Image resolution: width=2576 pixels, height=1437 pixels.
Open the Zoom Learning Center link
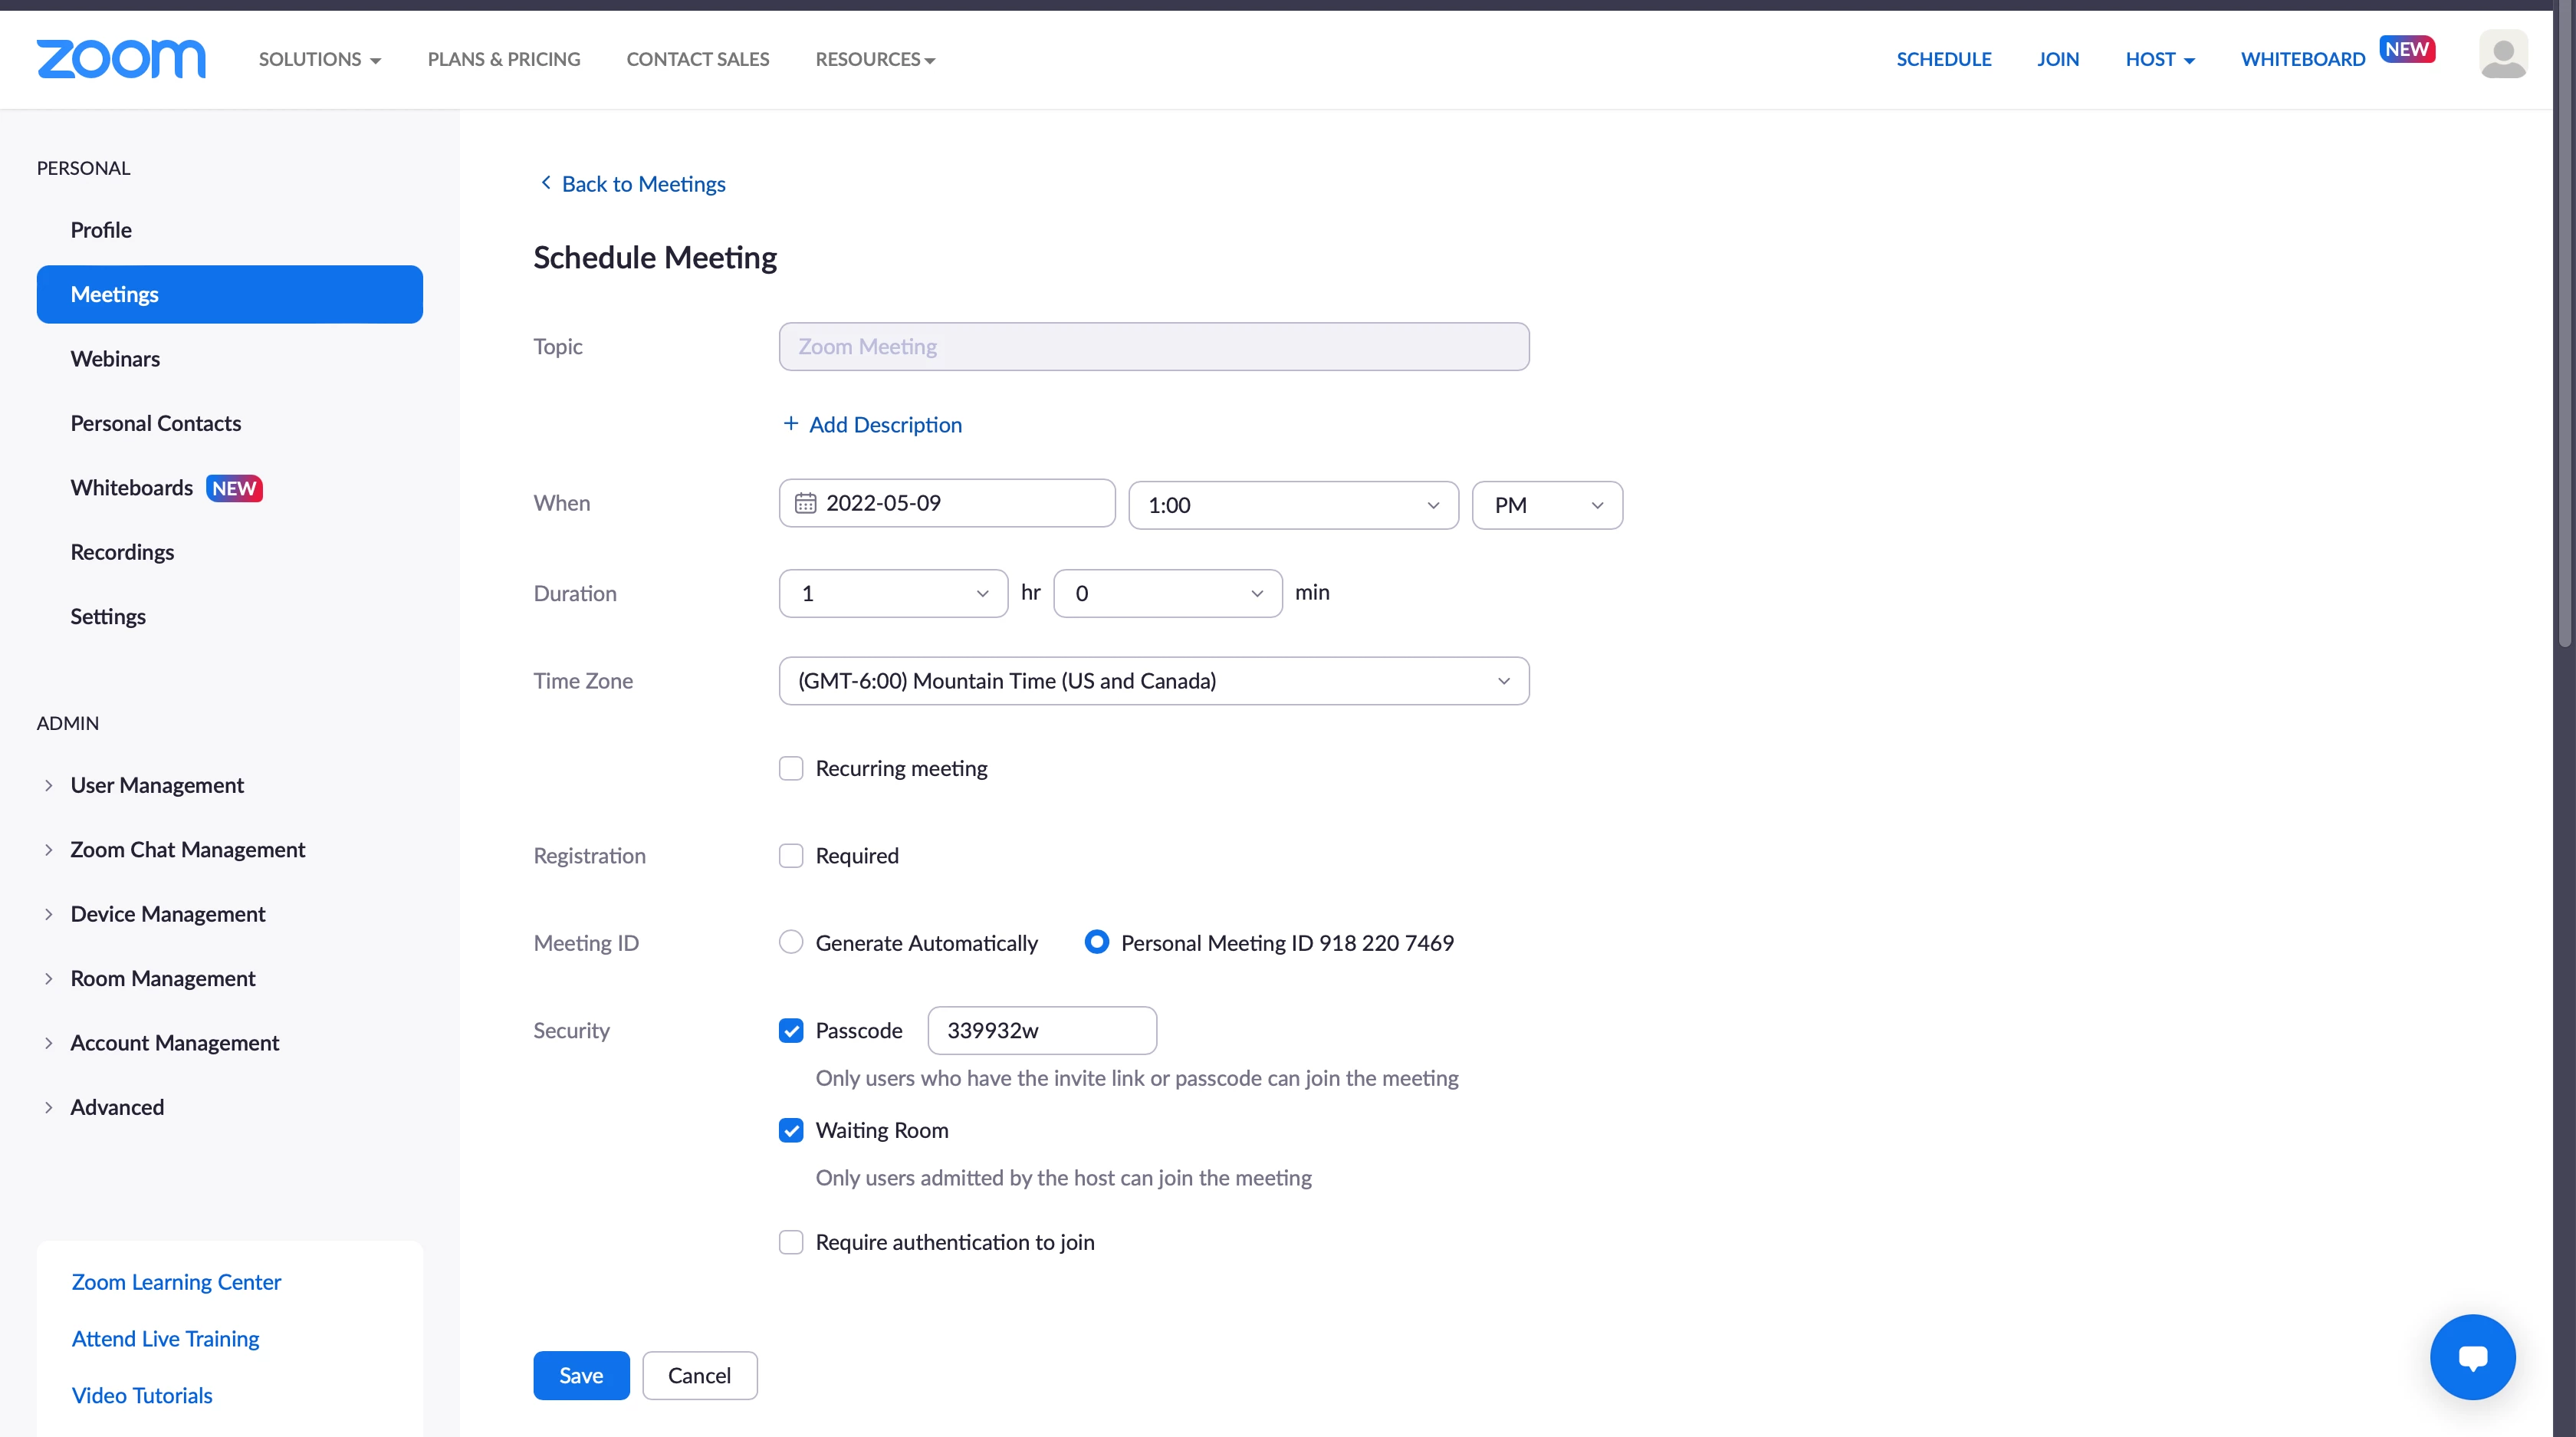click(176, 1282)
